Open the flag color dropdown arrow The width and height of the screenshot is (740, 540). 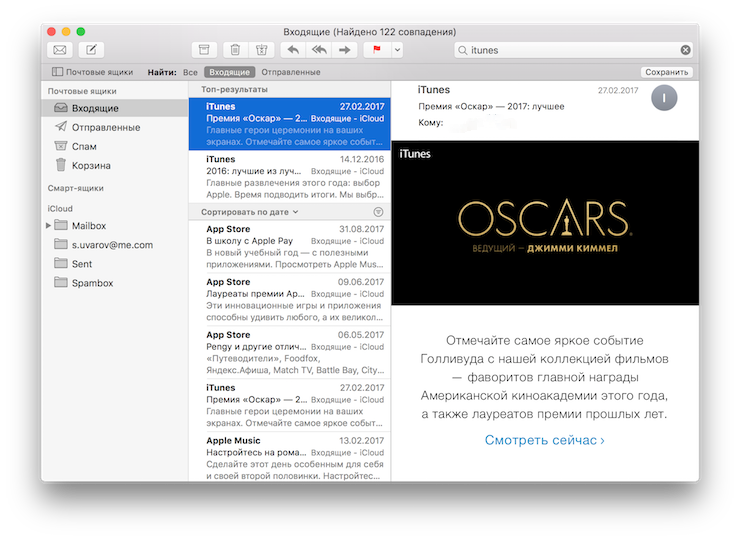tap(397, 50)
